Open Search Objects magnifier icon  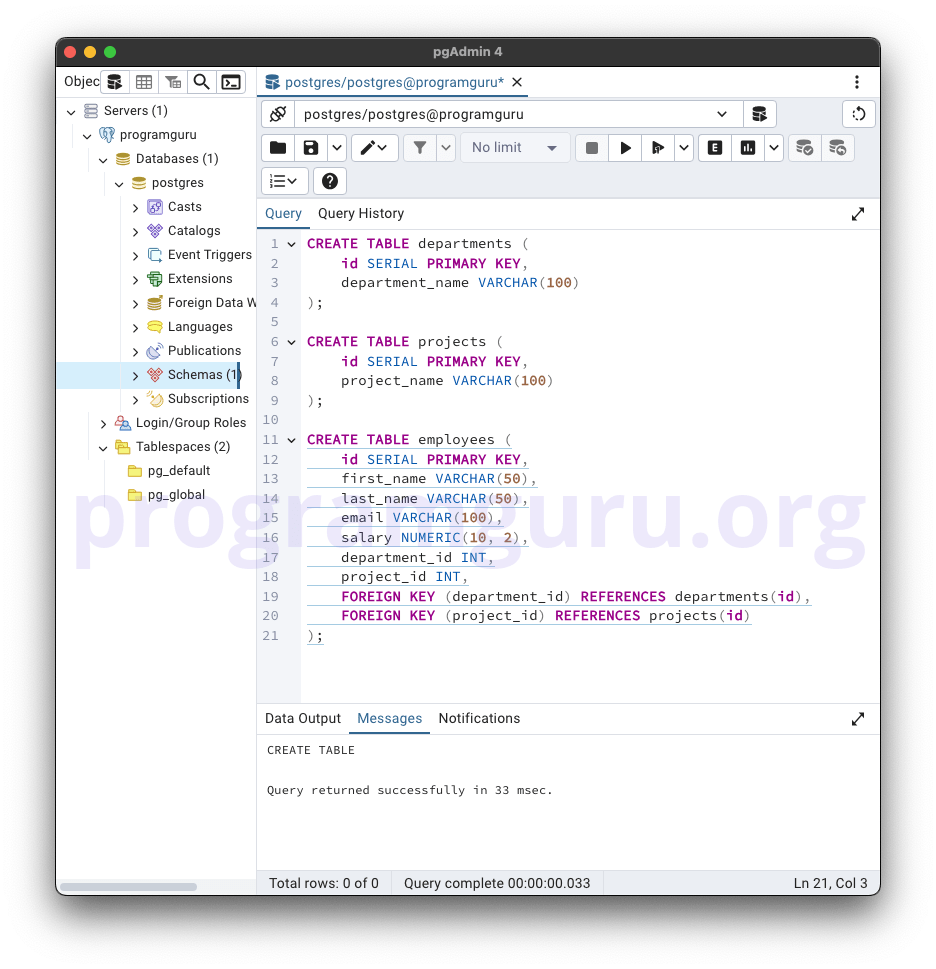pyautogui.click(x=201, y=82)
